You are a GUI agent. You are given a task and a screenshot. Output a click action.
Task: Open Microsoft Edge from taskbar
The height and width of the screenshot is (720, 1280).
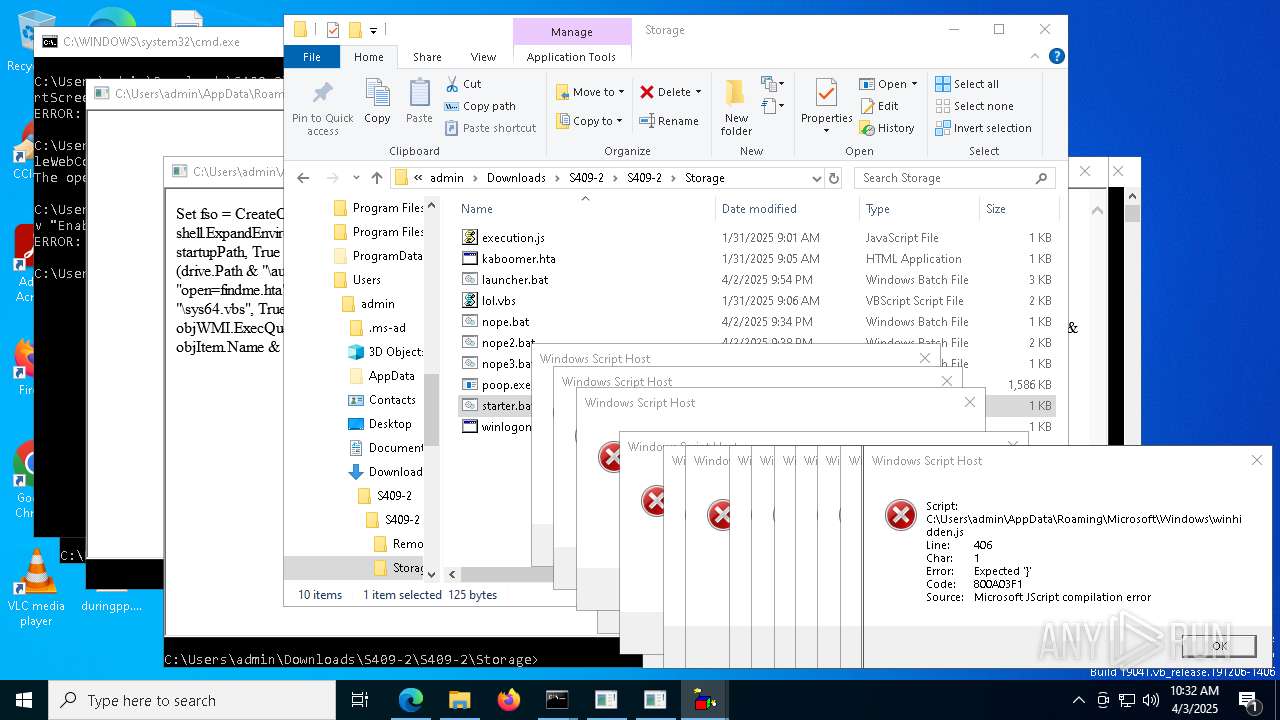411,700
